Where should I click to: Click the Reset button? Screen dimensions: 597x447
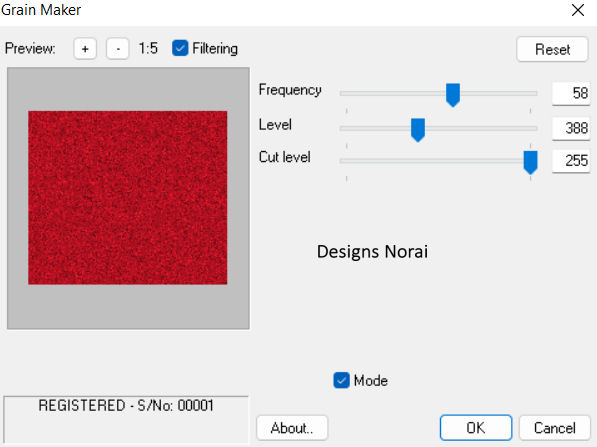click(x=552, y=49)
